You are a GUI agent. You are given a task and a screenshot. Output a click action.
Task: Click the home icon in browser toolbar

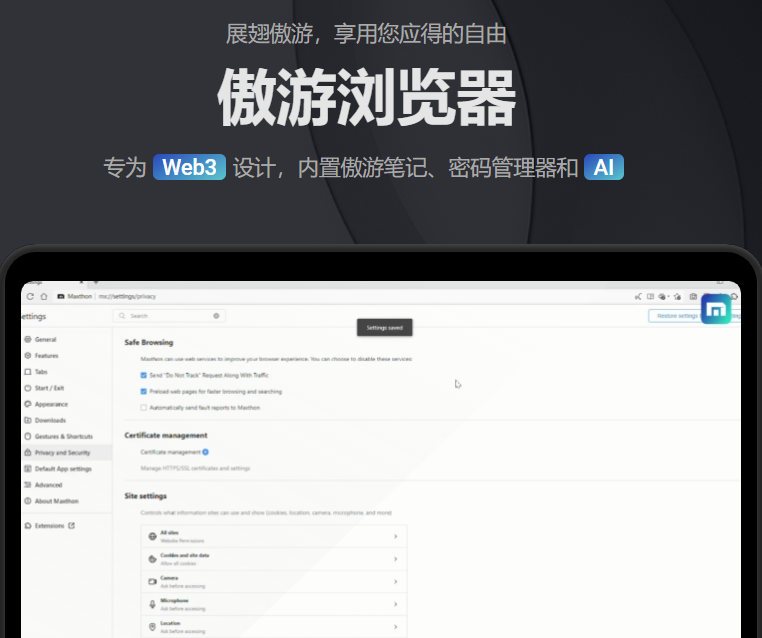tap(44, 296)
